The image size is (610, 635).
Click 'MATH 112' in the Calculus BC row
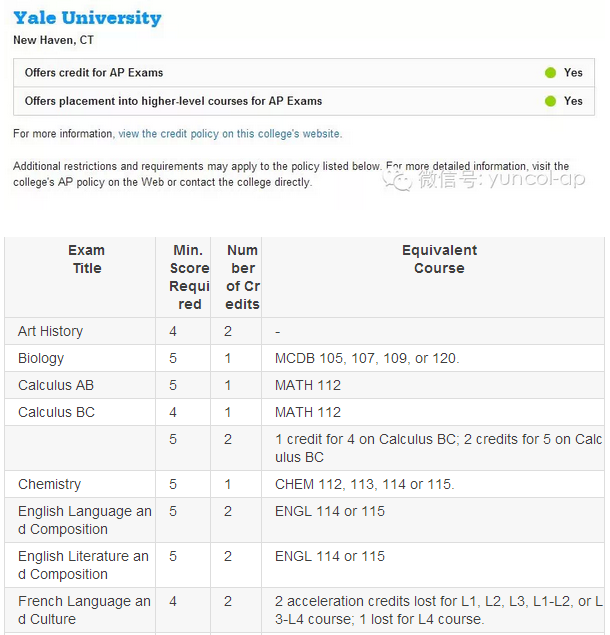(308, 412)
